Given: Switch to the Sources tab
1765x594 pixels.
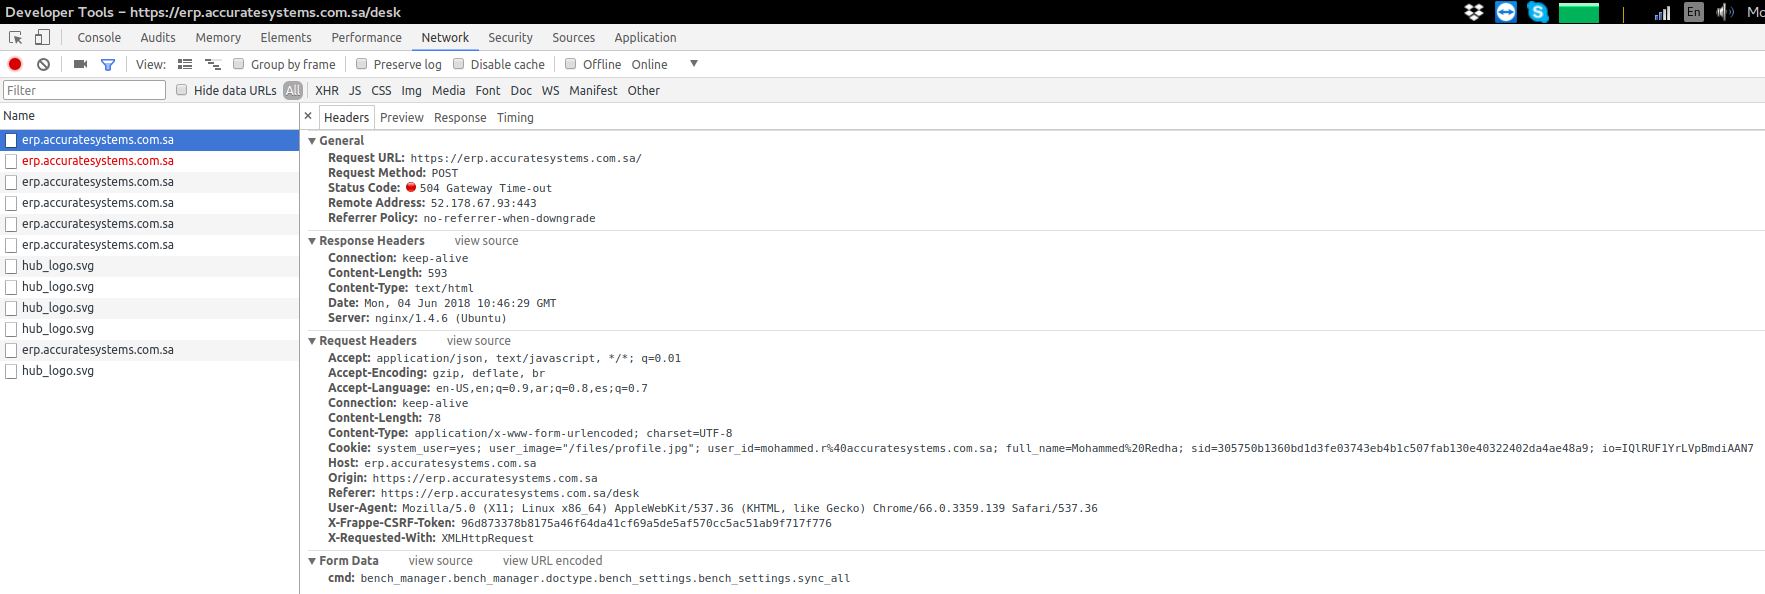Looking at the screenshot, I should click(574, 37).
